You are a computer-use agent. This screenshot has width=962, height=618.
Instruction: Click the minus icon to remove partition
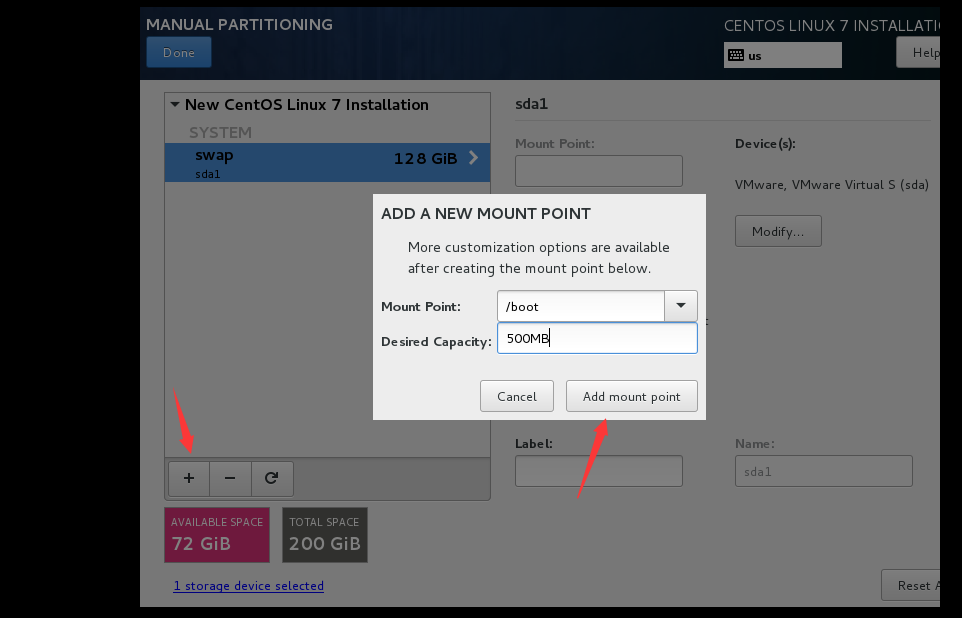pos(230,478)
